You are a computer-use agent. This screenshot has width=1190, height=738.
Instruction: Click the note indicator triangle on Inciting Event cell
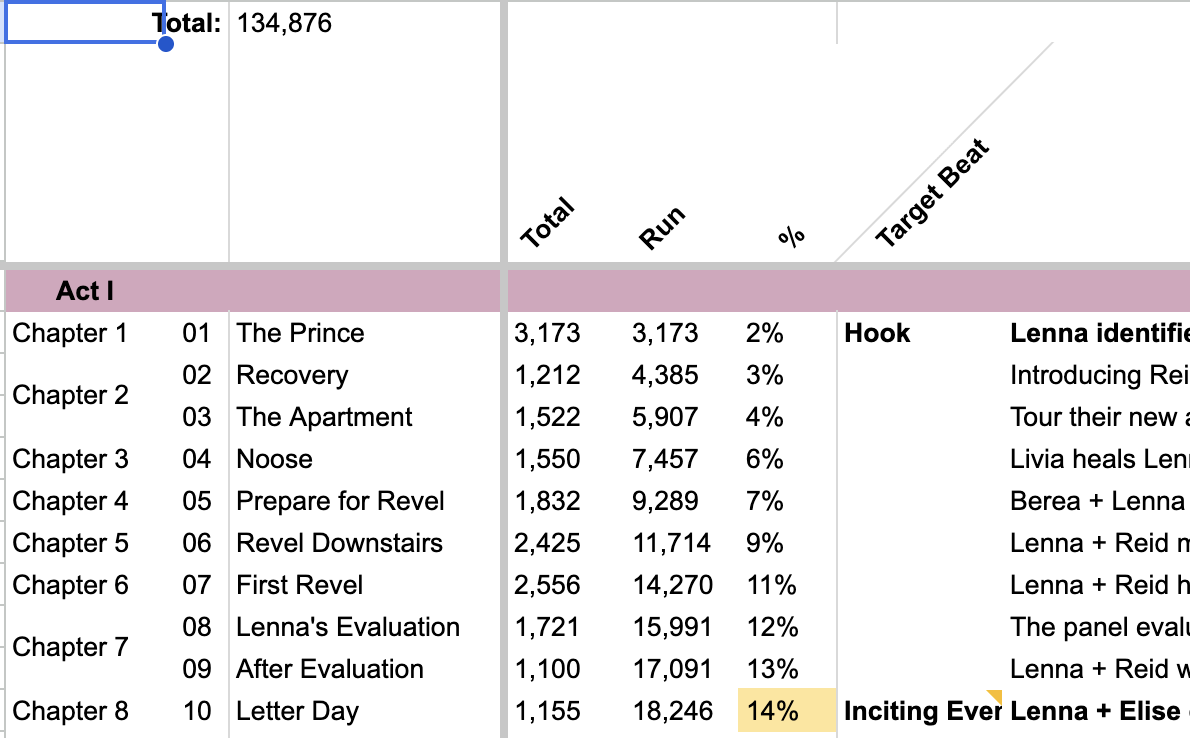(x=995, y=695)
